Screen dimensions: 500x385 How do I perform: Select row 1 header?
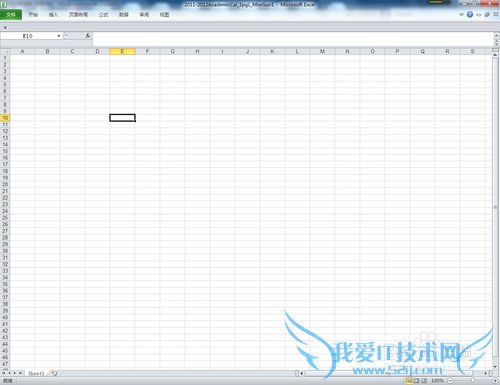[x=5, y=58]
